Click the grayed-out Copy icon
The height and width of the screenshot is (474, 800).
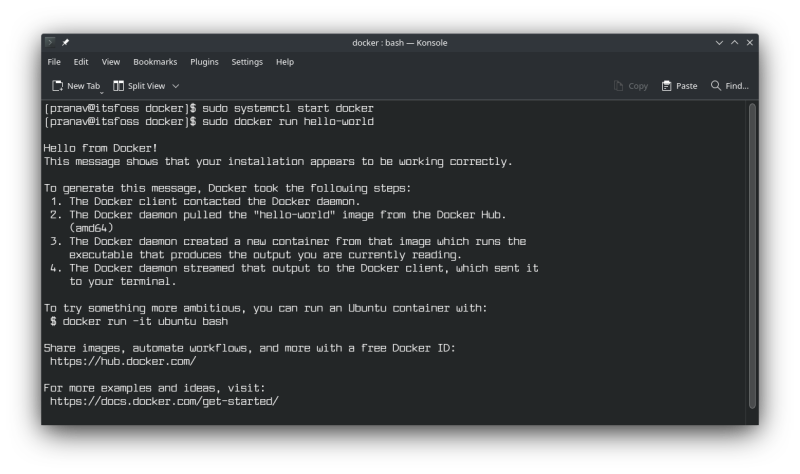click(x=619, y=86)
